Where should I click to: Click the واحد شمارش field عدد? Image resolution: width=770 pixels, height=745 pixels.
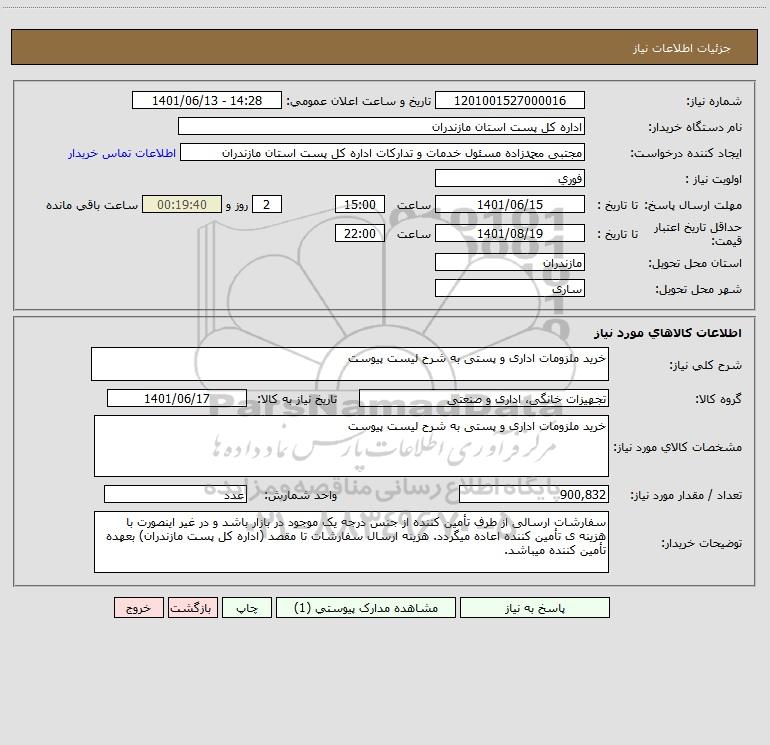click(175, 494)
